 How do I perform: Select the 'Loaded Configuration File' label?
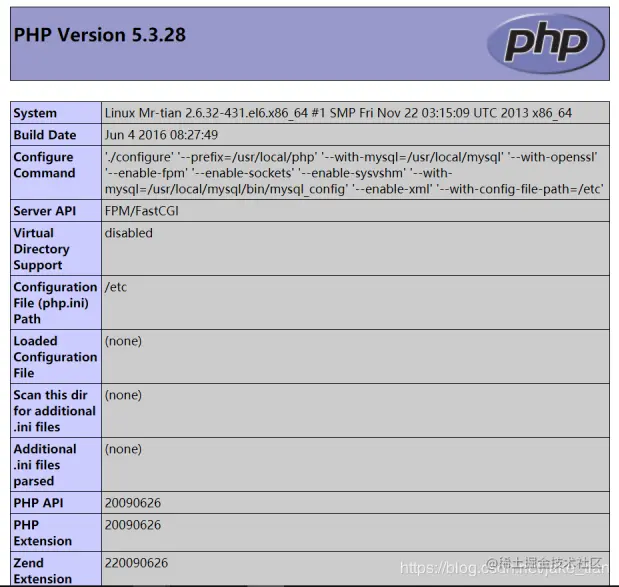[55, 357]
